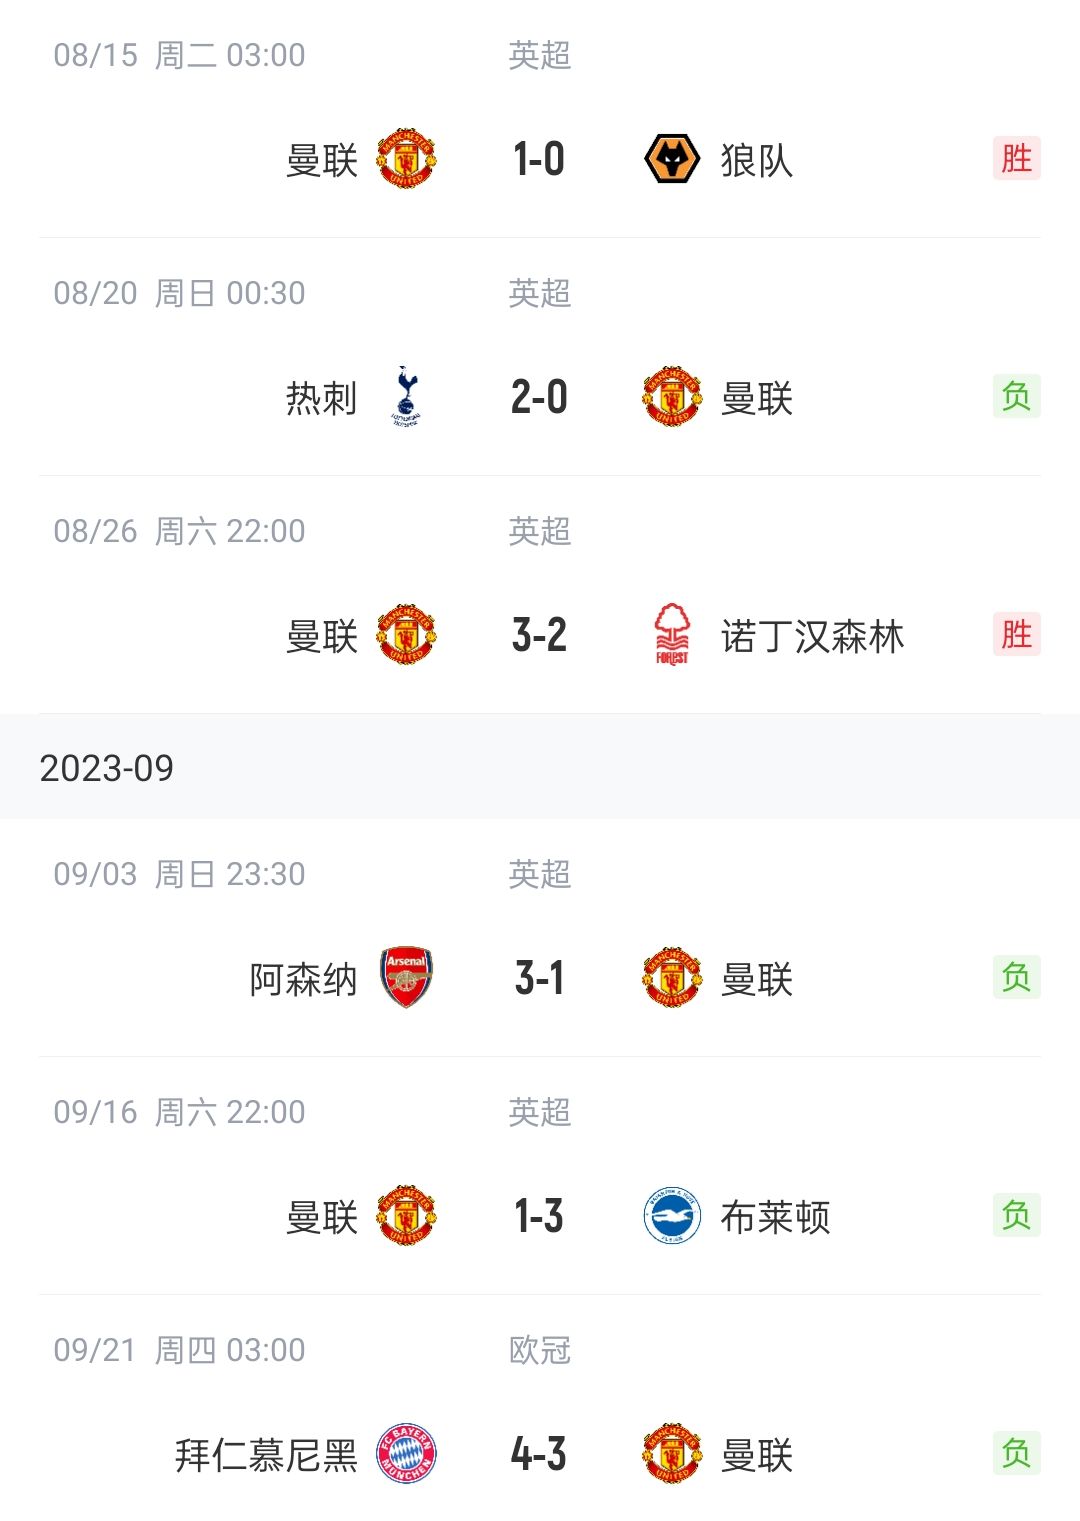Screen dimensions: 1080x1521
Task: Click the green 负 badge for Brighton match
Action: coord(1016,1215)
